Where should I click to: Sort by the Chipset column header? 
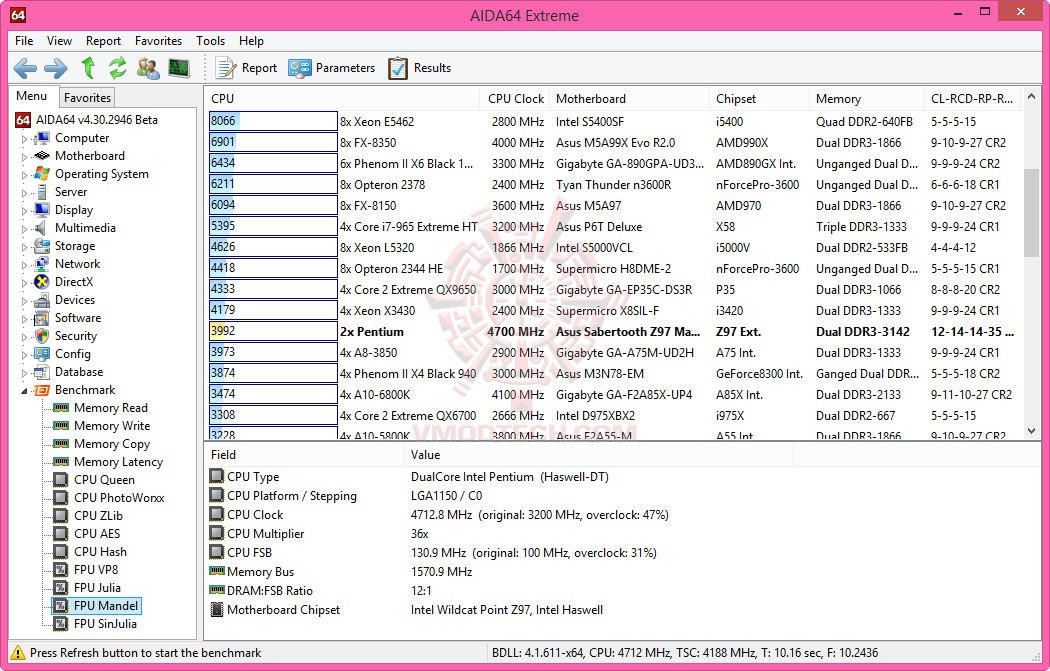[759, 98]
